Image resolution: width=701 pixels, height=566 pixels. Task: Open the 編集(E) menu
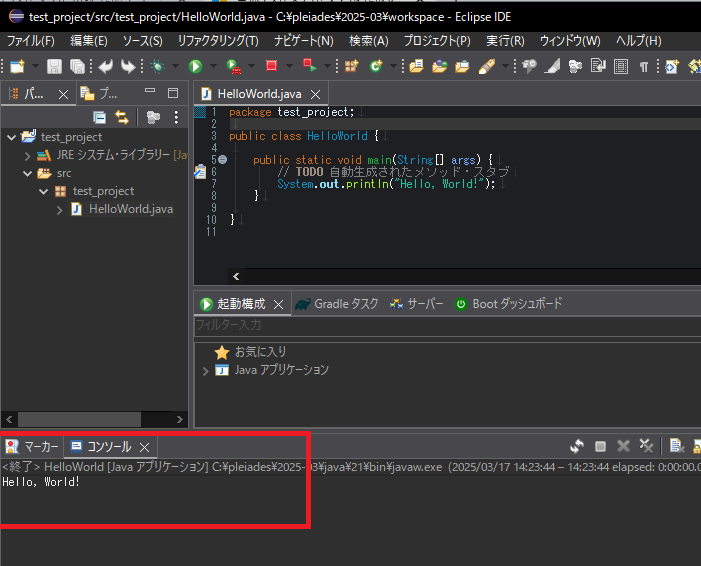pos(89,41)
